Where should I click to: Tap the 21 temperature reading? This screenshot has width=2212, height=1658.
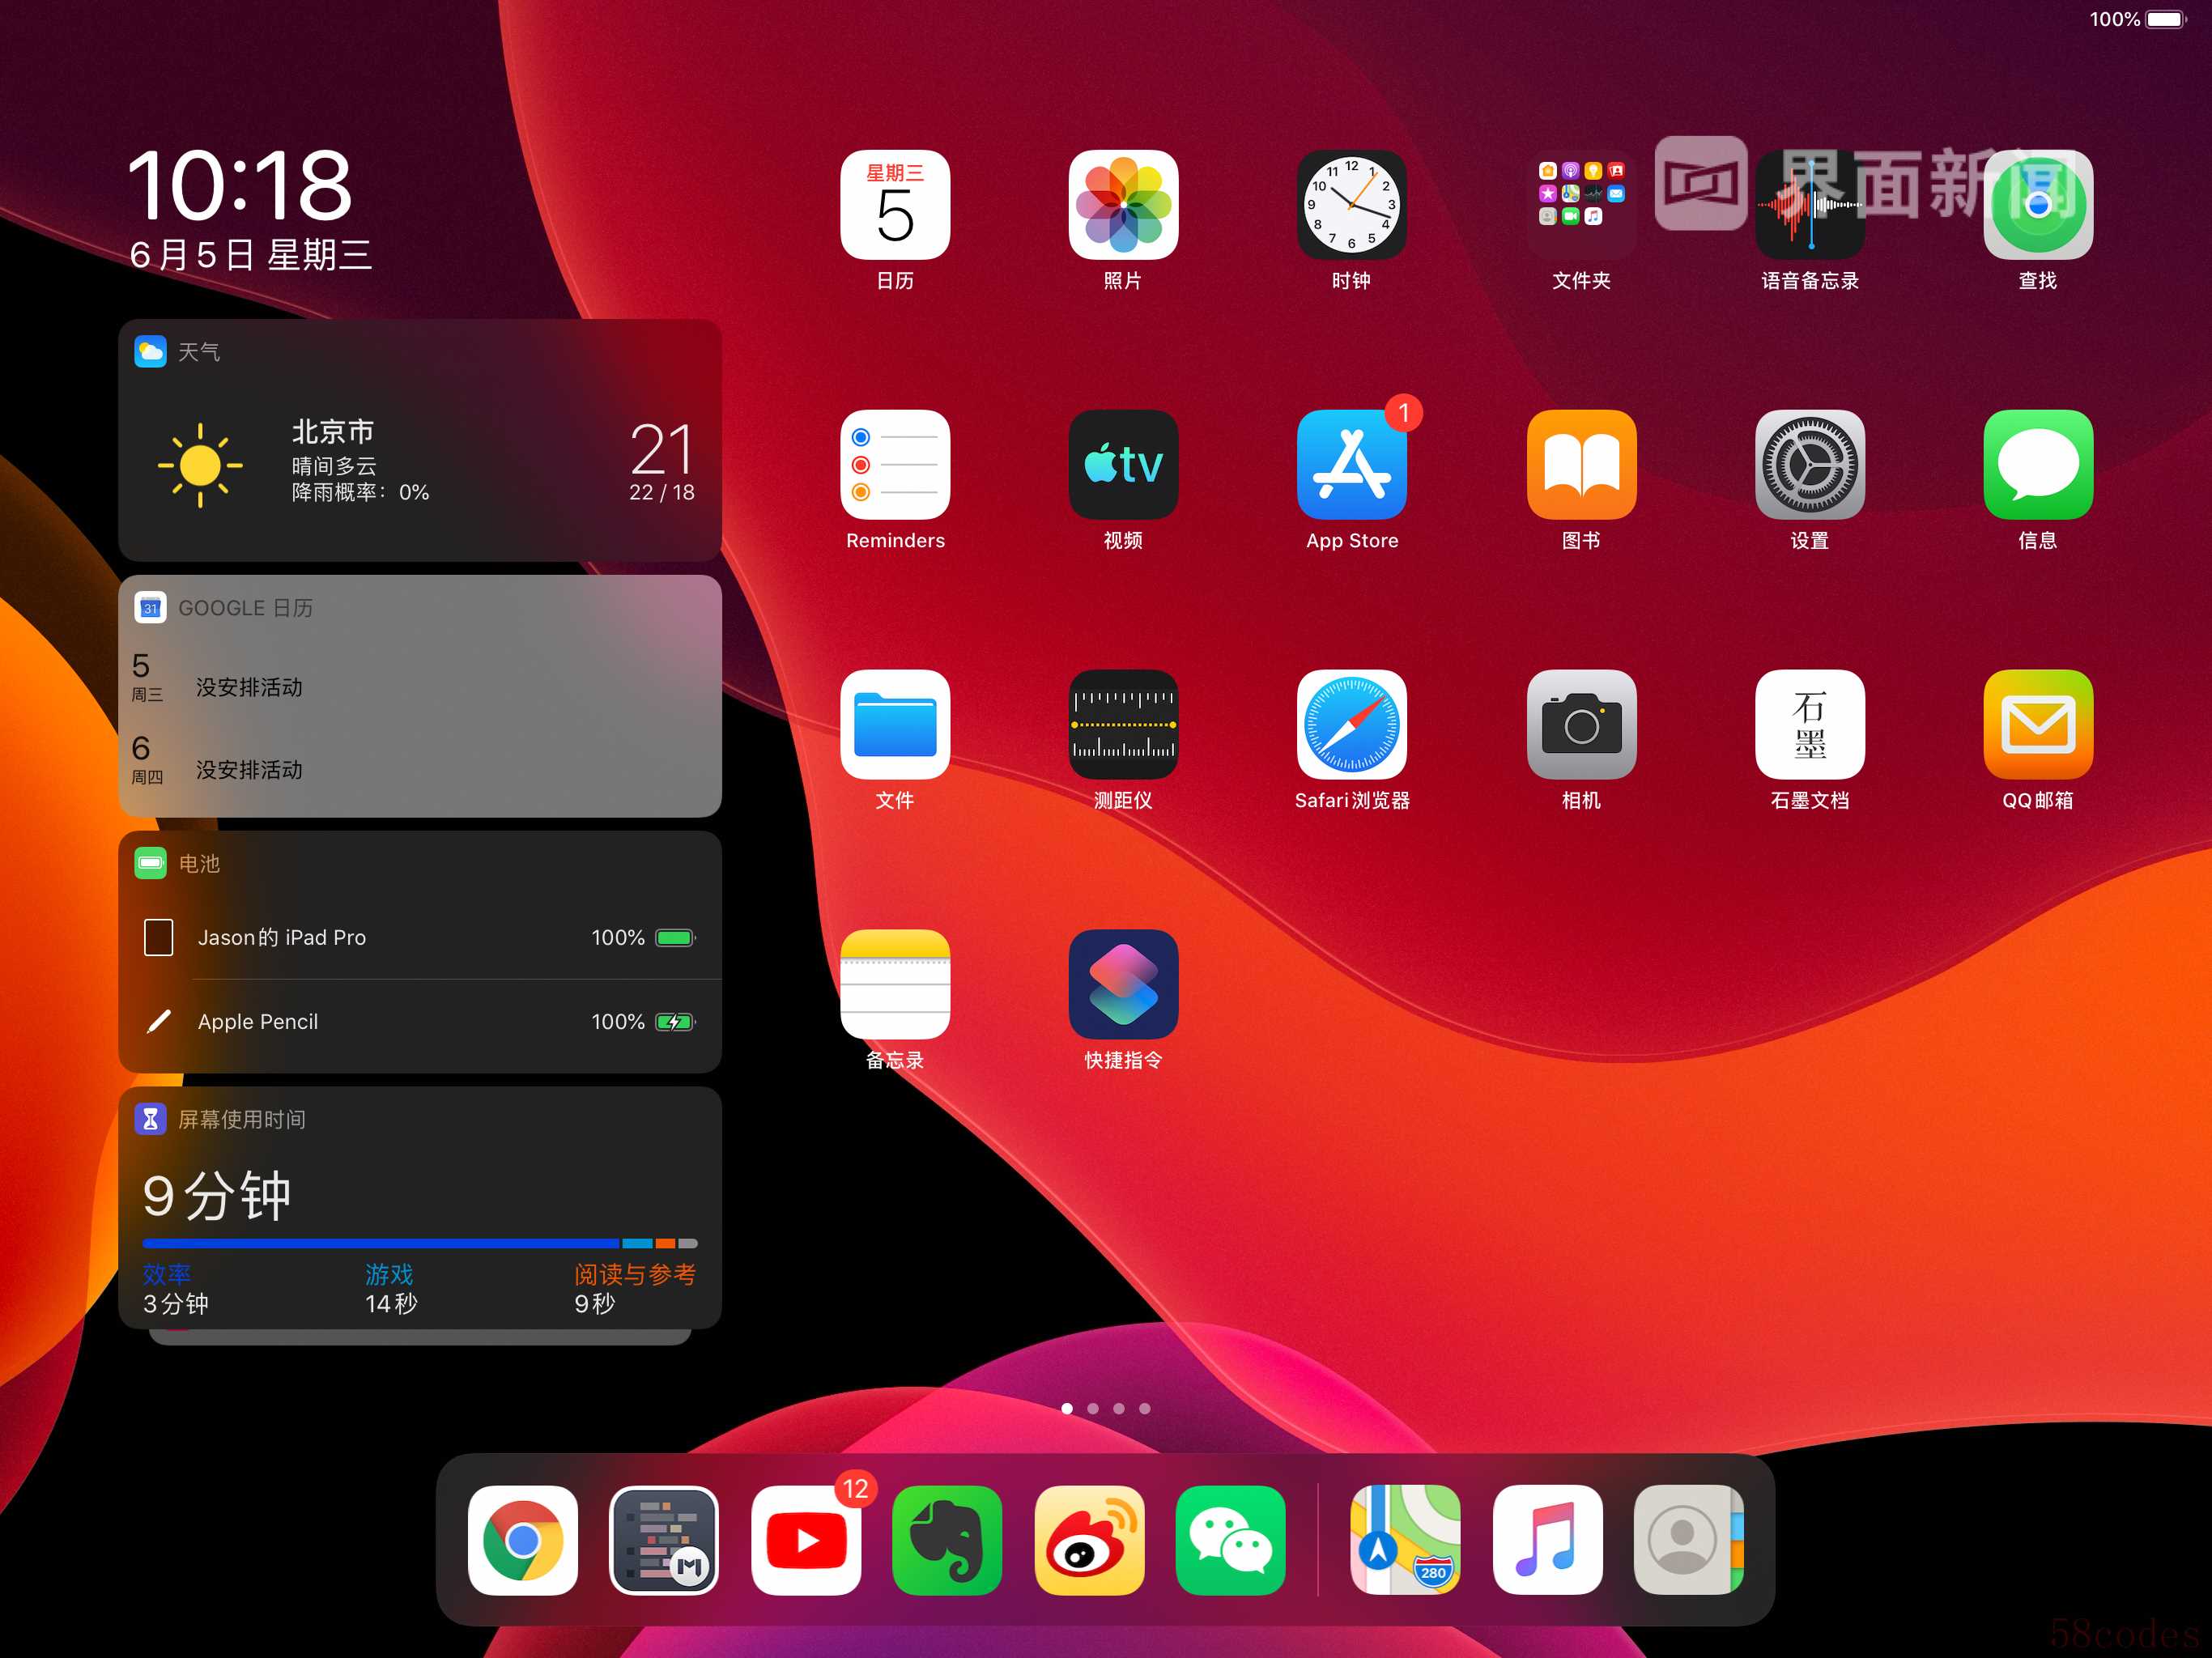[x=661, y=449]
